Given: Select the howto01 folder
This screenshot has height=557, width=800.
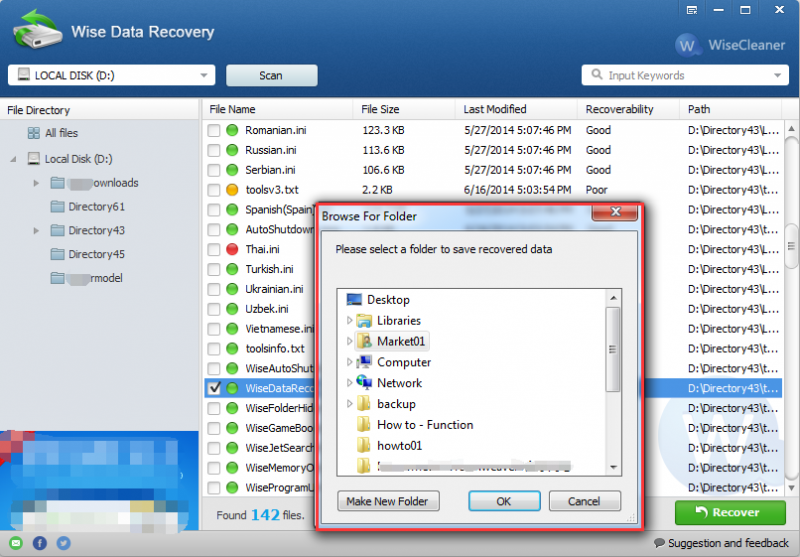Looking at the screenshot, I should (x=390, y=446).
